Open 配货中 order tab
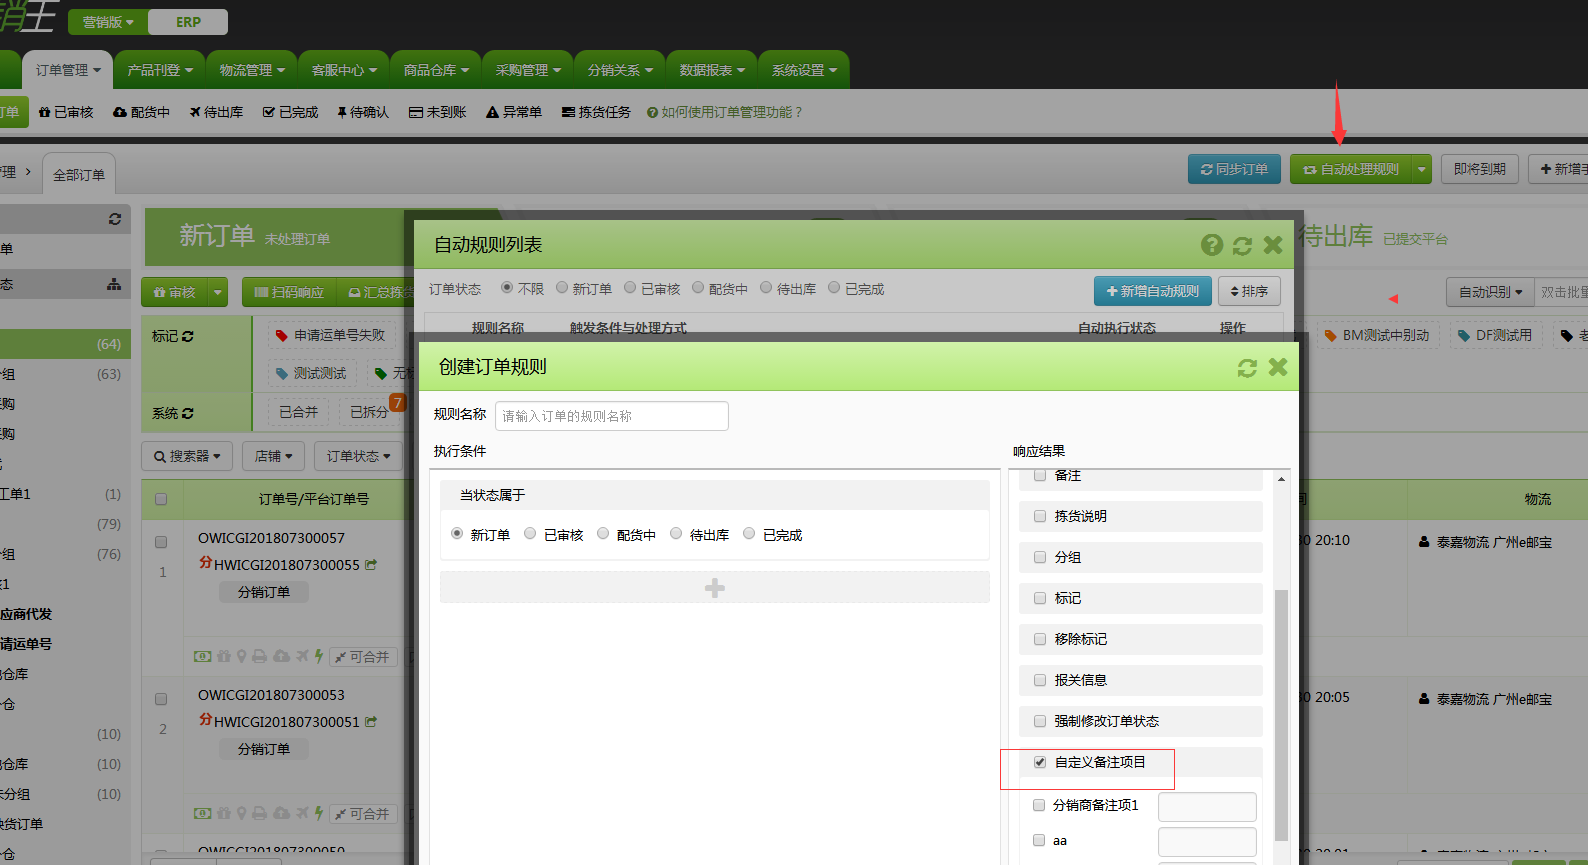The height and width of the screenshot is (865, 1588). point(141,112)
